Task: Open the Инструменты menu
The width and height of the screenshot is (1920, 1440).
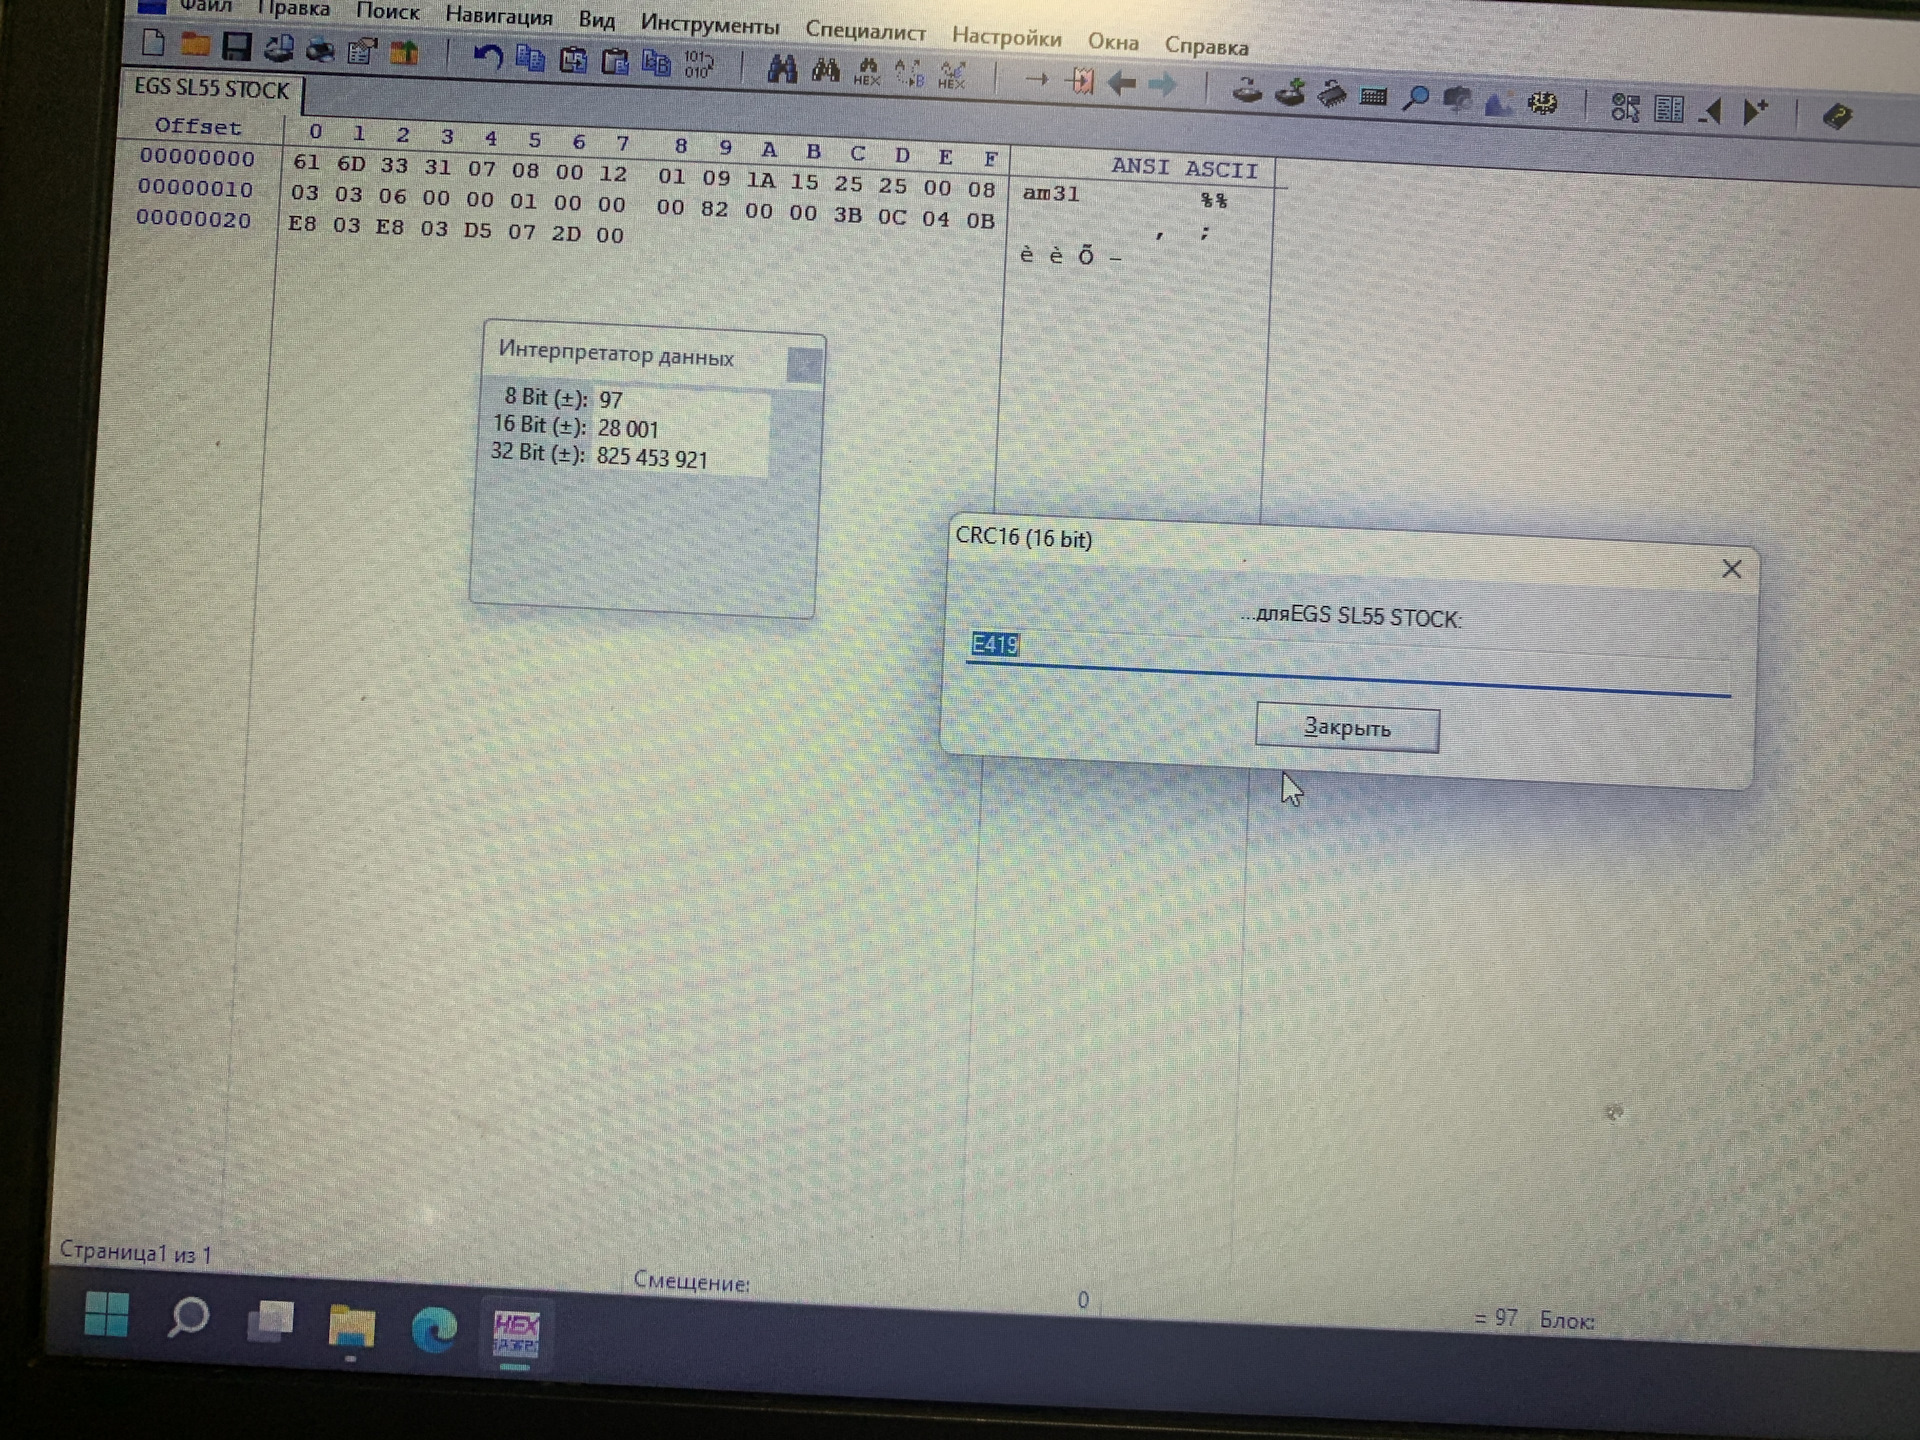Action: [x=709, y=24]
